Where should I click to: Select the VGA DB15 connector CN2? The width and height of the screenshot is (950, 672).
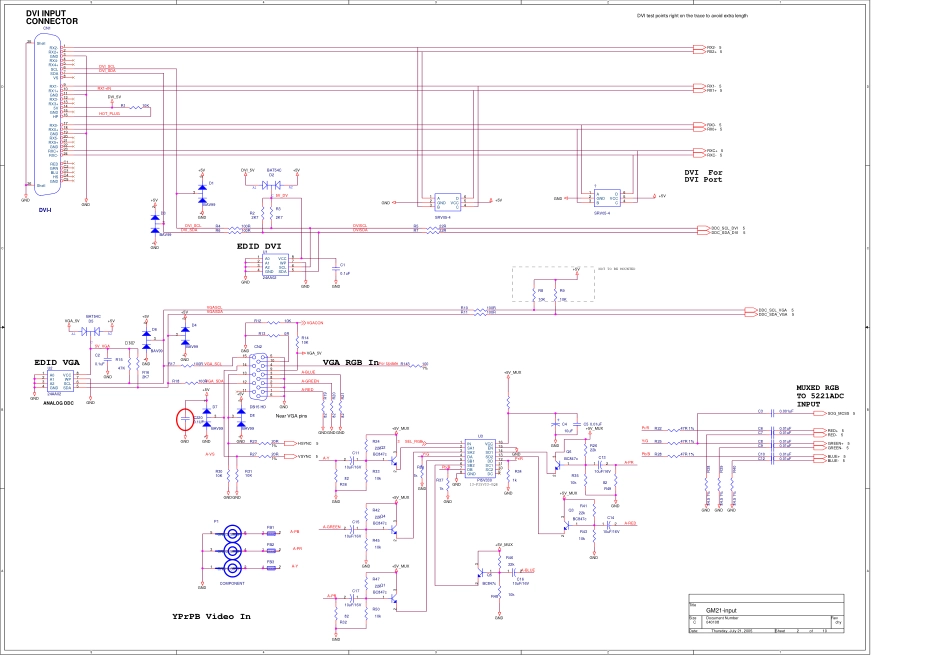(258, 376)
